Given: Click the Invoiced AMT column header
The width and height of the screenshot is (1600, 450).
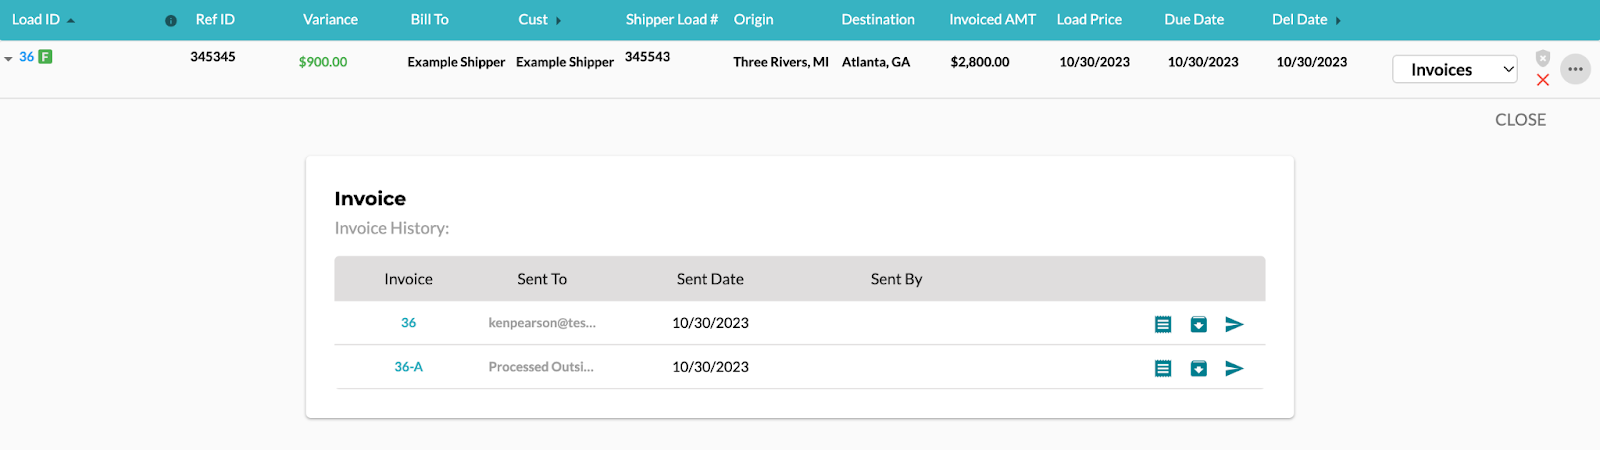Looking at the screenshot, I should point(992,19).
